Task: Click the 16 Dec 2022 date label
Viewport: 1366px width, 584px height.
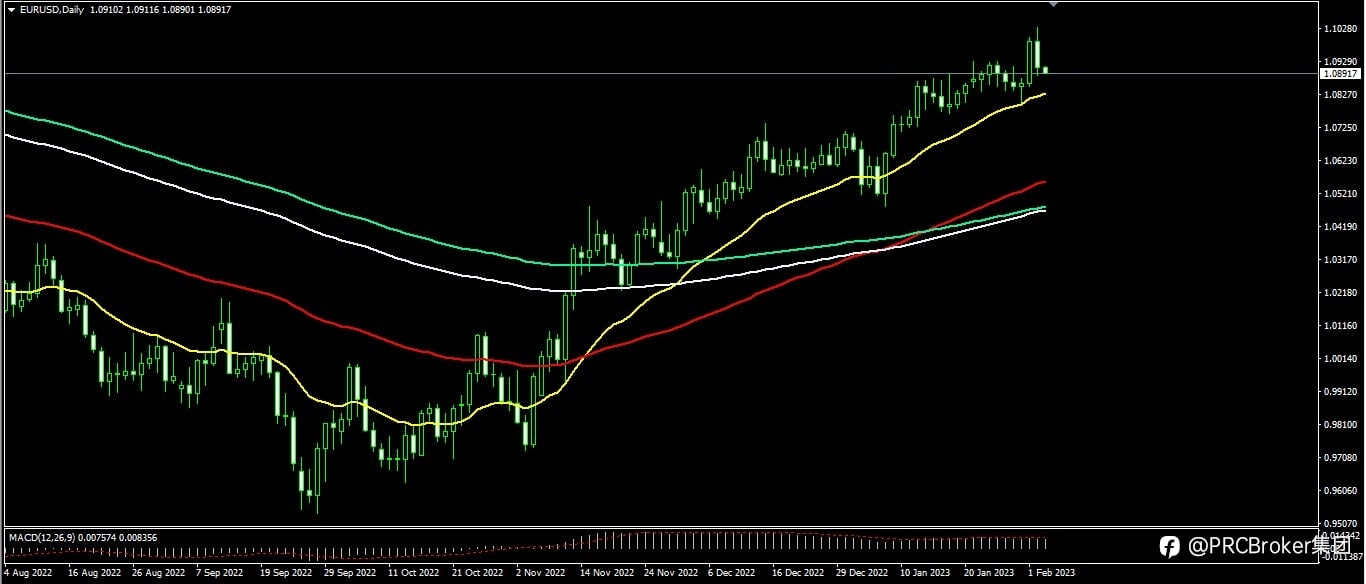Action: tap(798, 573)
